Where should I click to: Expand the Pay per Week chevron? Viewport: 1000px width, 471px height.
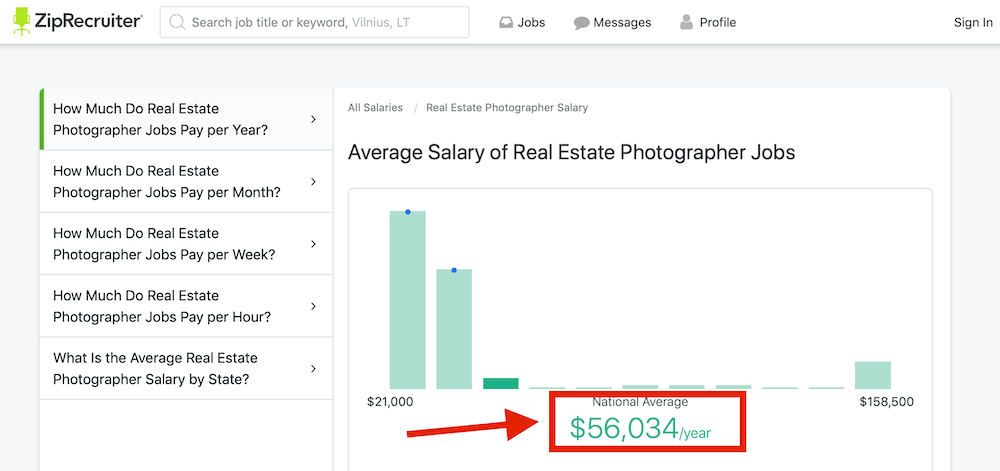point(313,244)
